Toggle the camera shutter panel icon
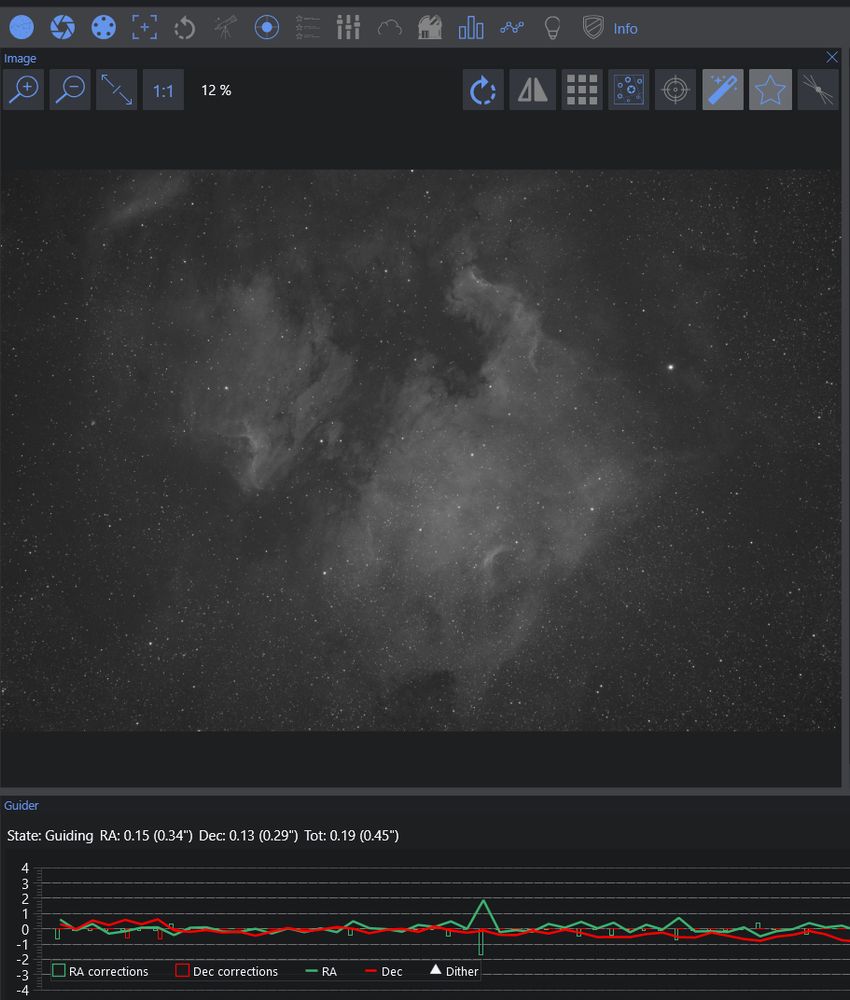This screenshot has width=850, height=1000. tap(62, 27)
